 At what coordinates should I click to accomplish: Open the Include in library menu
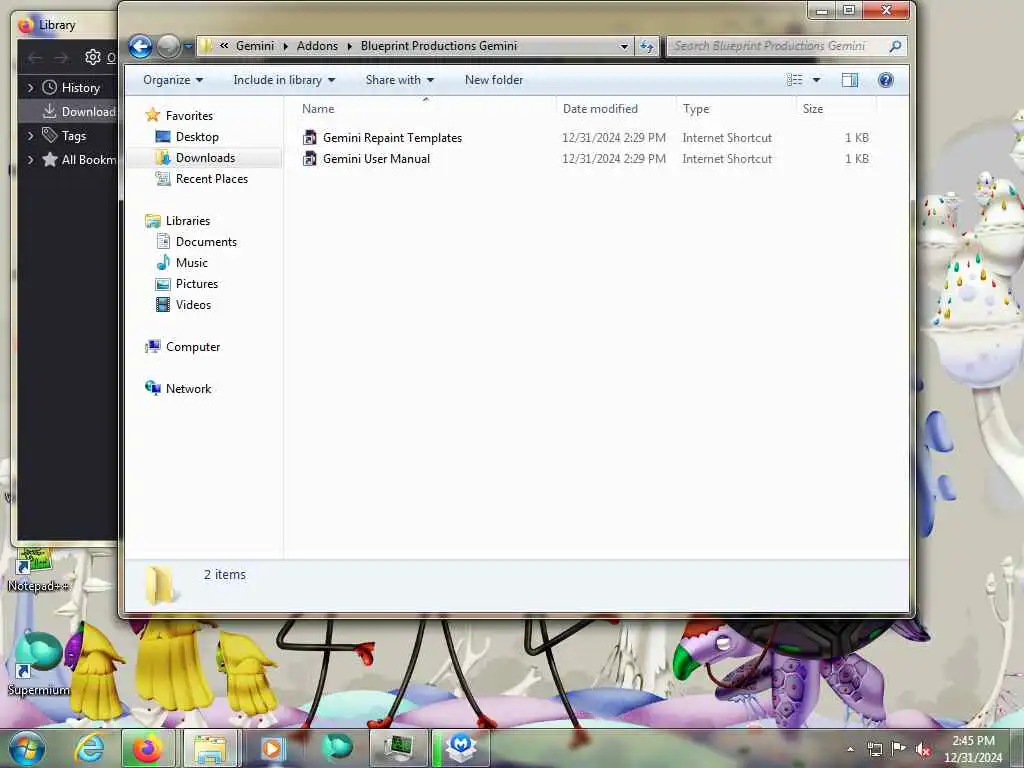coord(284,80)
